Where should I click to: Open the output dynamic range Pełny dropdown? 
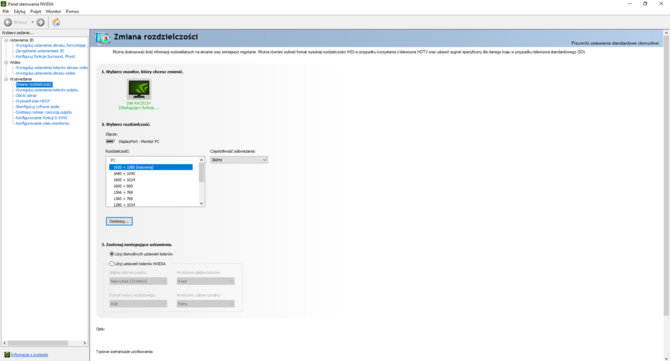click(206, 304)
